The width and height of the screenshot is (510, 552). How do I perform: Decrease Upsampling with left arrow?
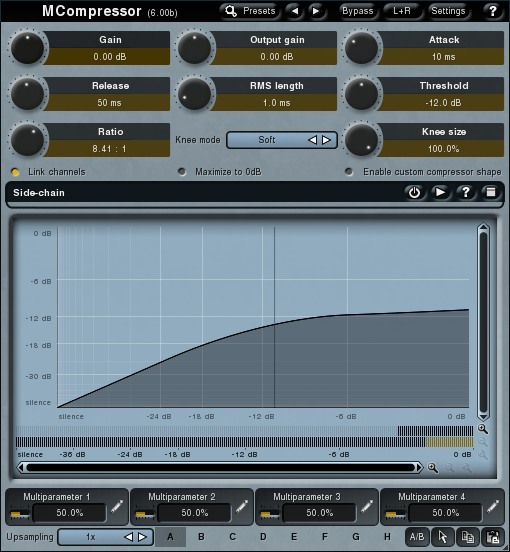(128, 537)
